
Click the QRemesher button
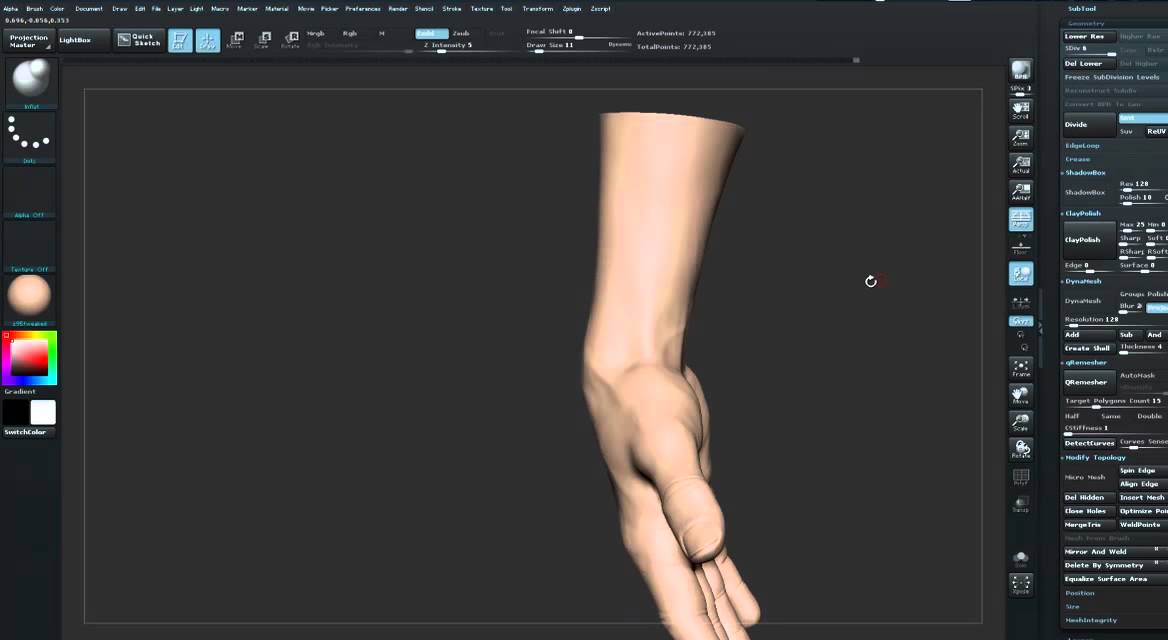click(1089, 382)
